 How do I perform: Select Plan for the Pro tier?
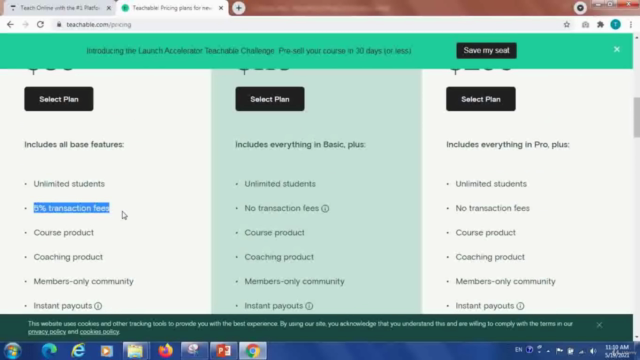tap(270, 99)
